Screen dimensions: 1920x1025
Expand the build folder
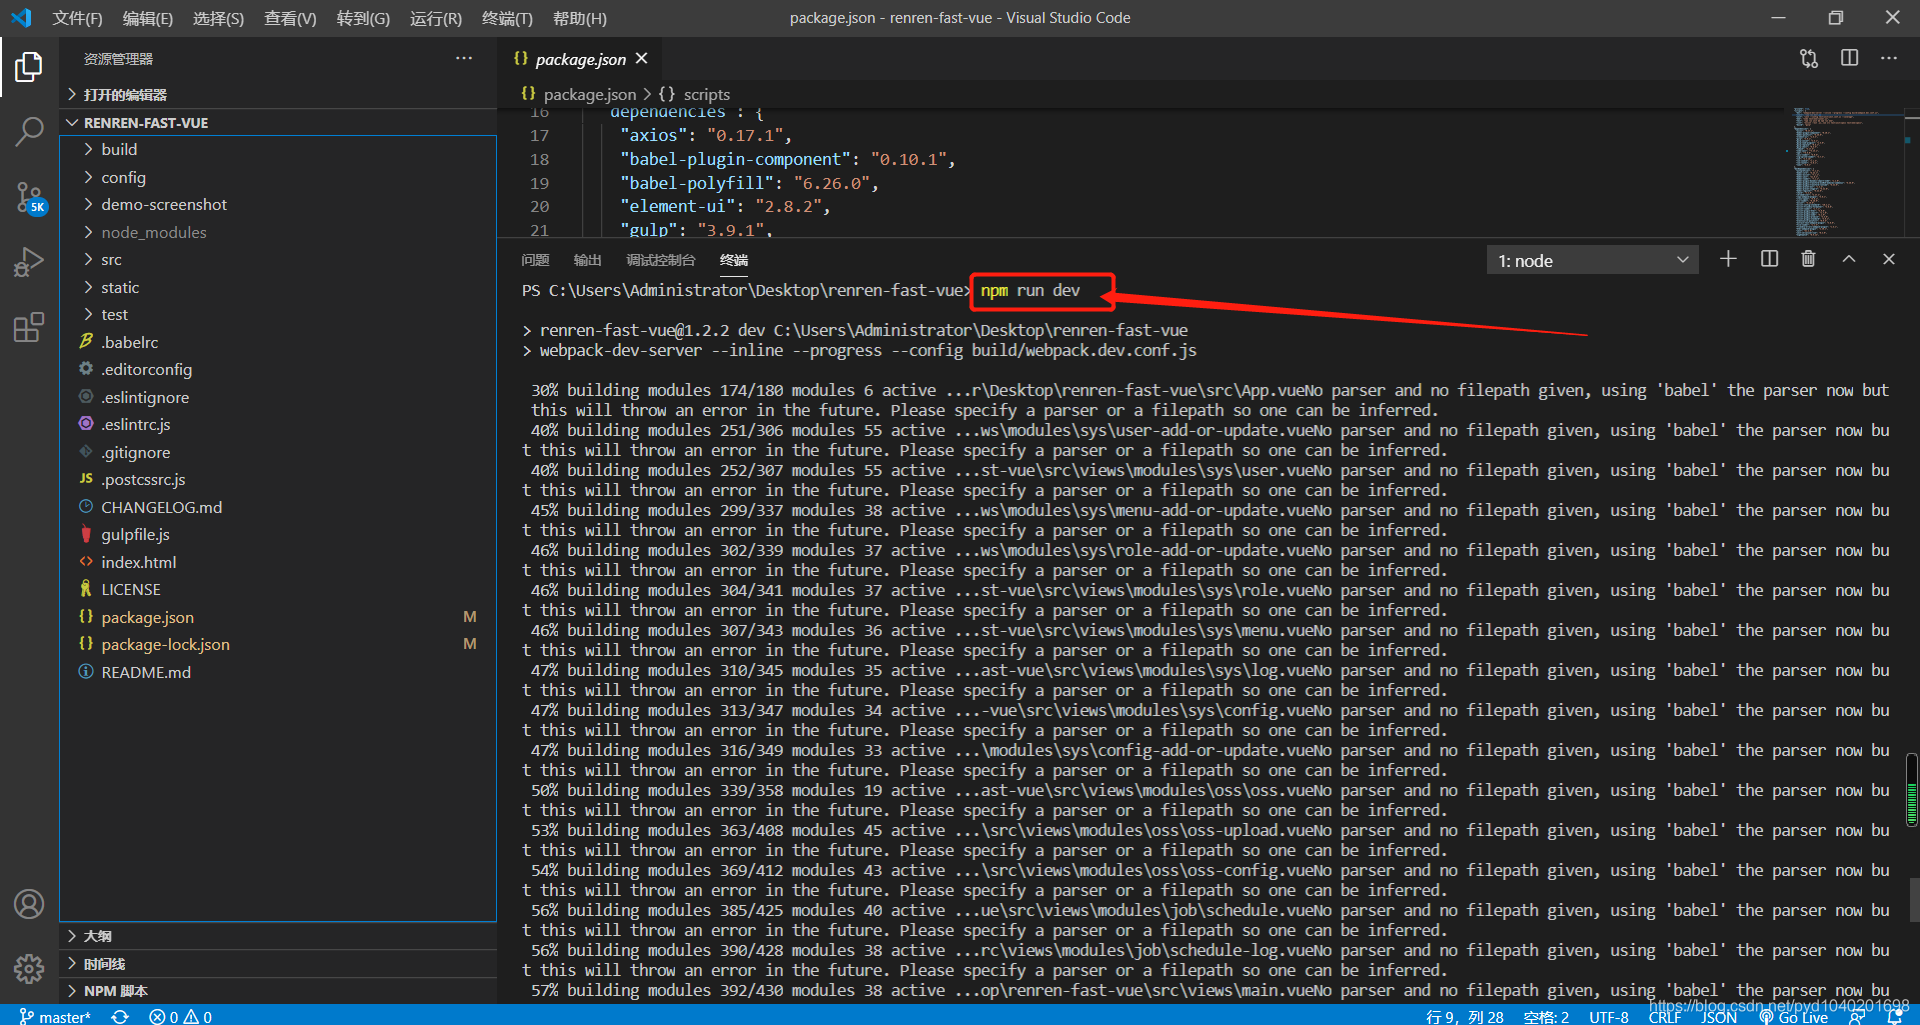pos(278,150)
